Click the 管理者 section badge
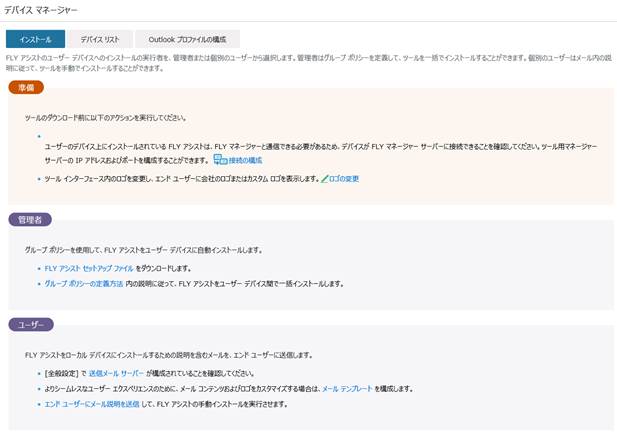The width and height of the screenshot is (617, 433). coord(30,220)
